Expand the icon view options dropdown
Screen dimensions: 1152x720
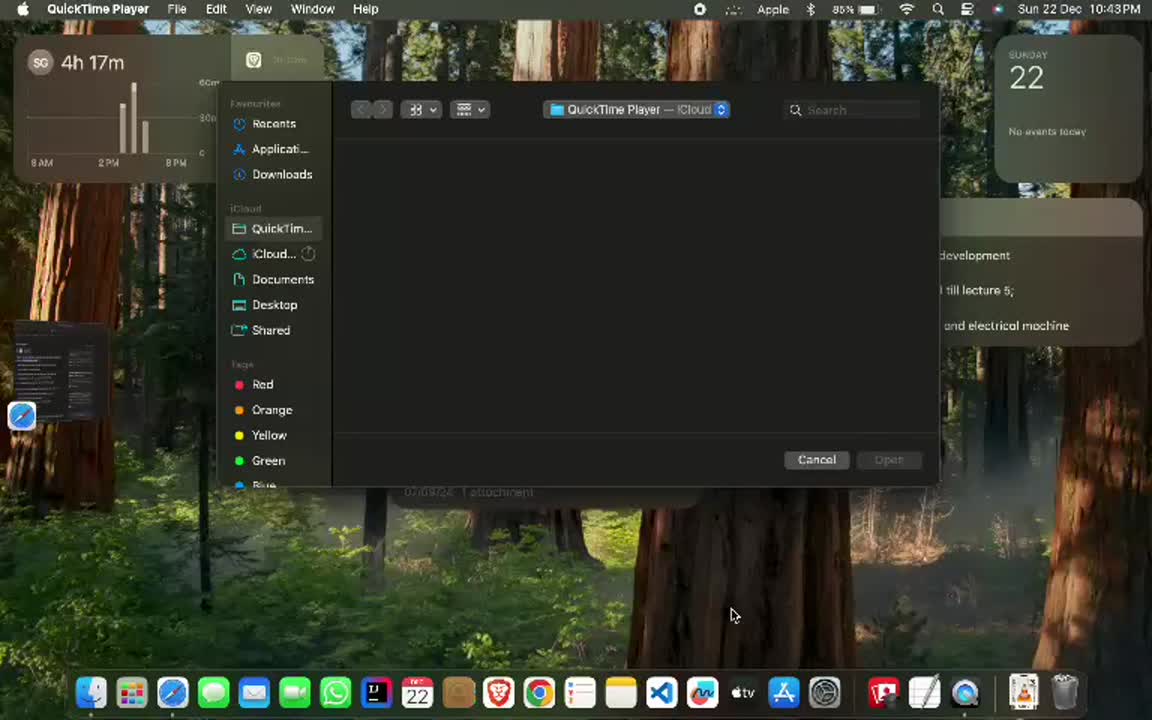423,110
